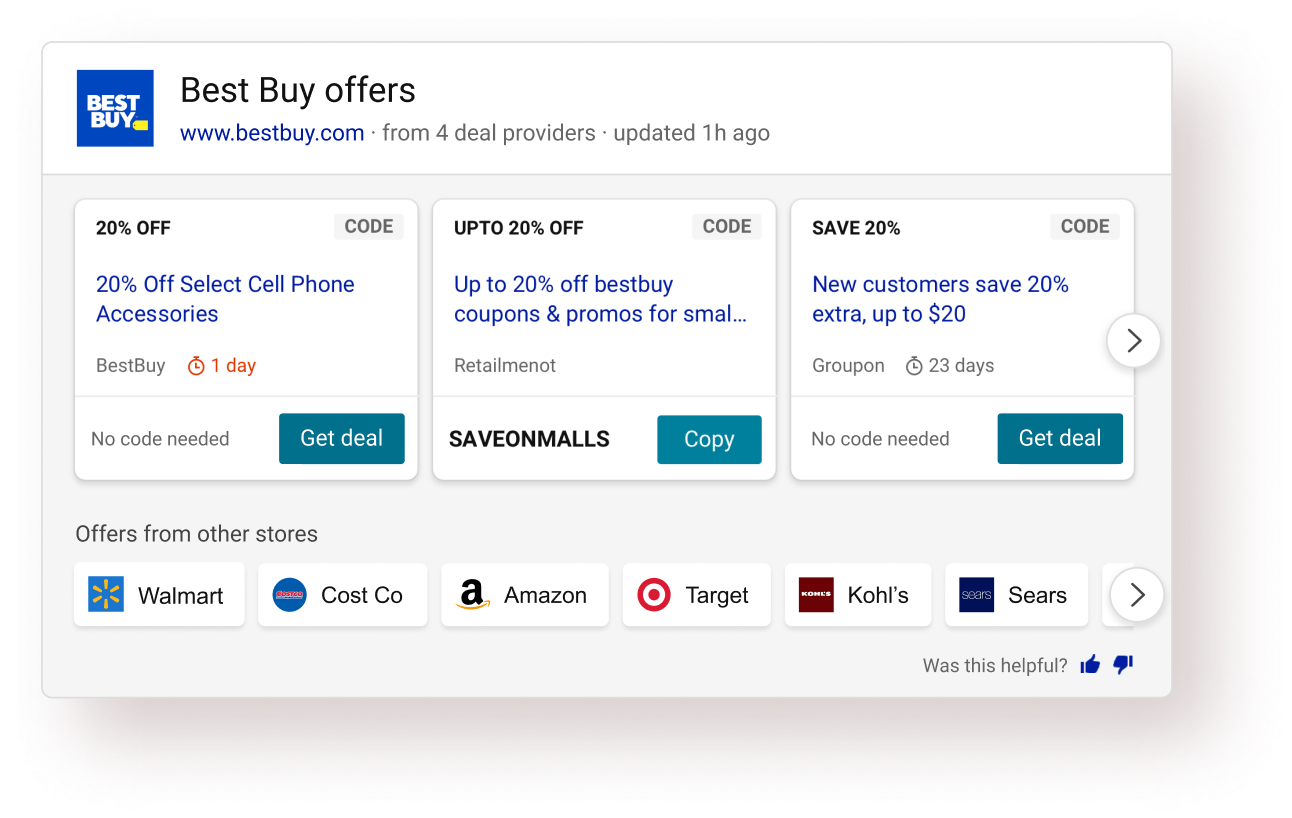
Task: Click the thumbs up helpful icon
Action: point(1090,665)
